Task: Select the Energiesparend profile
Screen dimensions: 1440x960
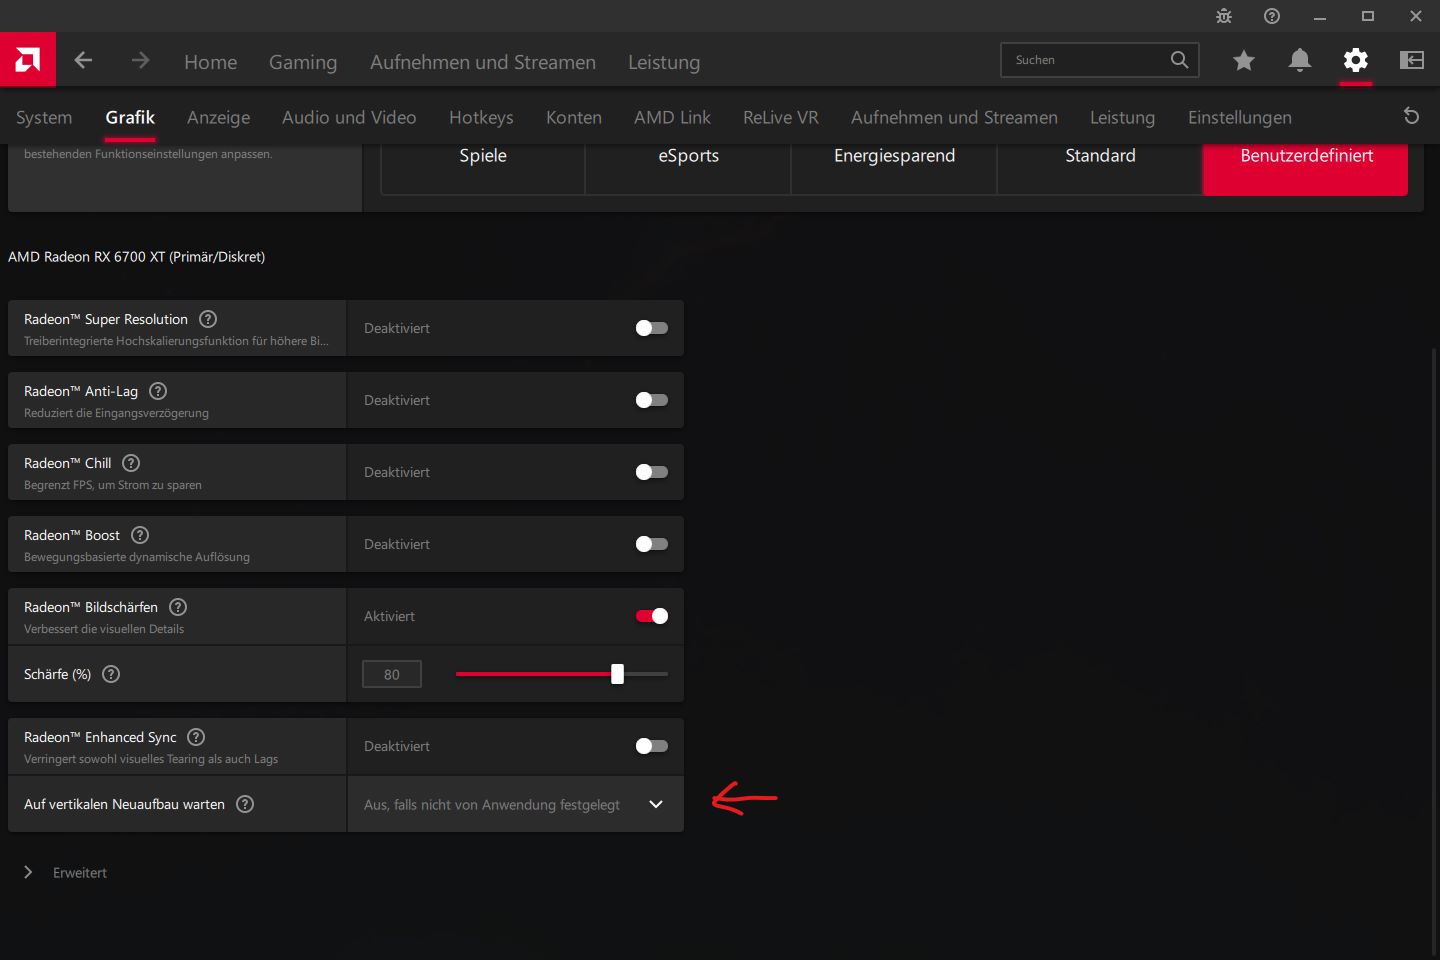Action: [895, 168]
